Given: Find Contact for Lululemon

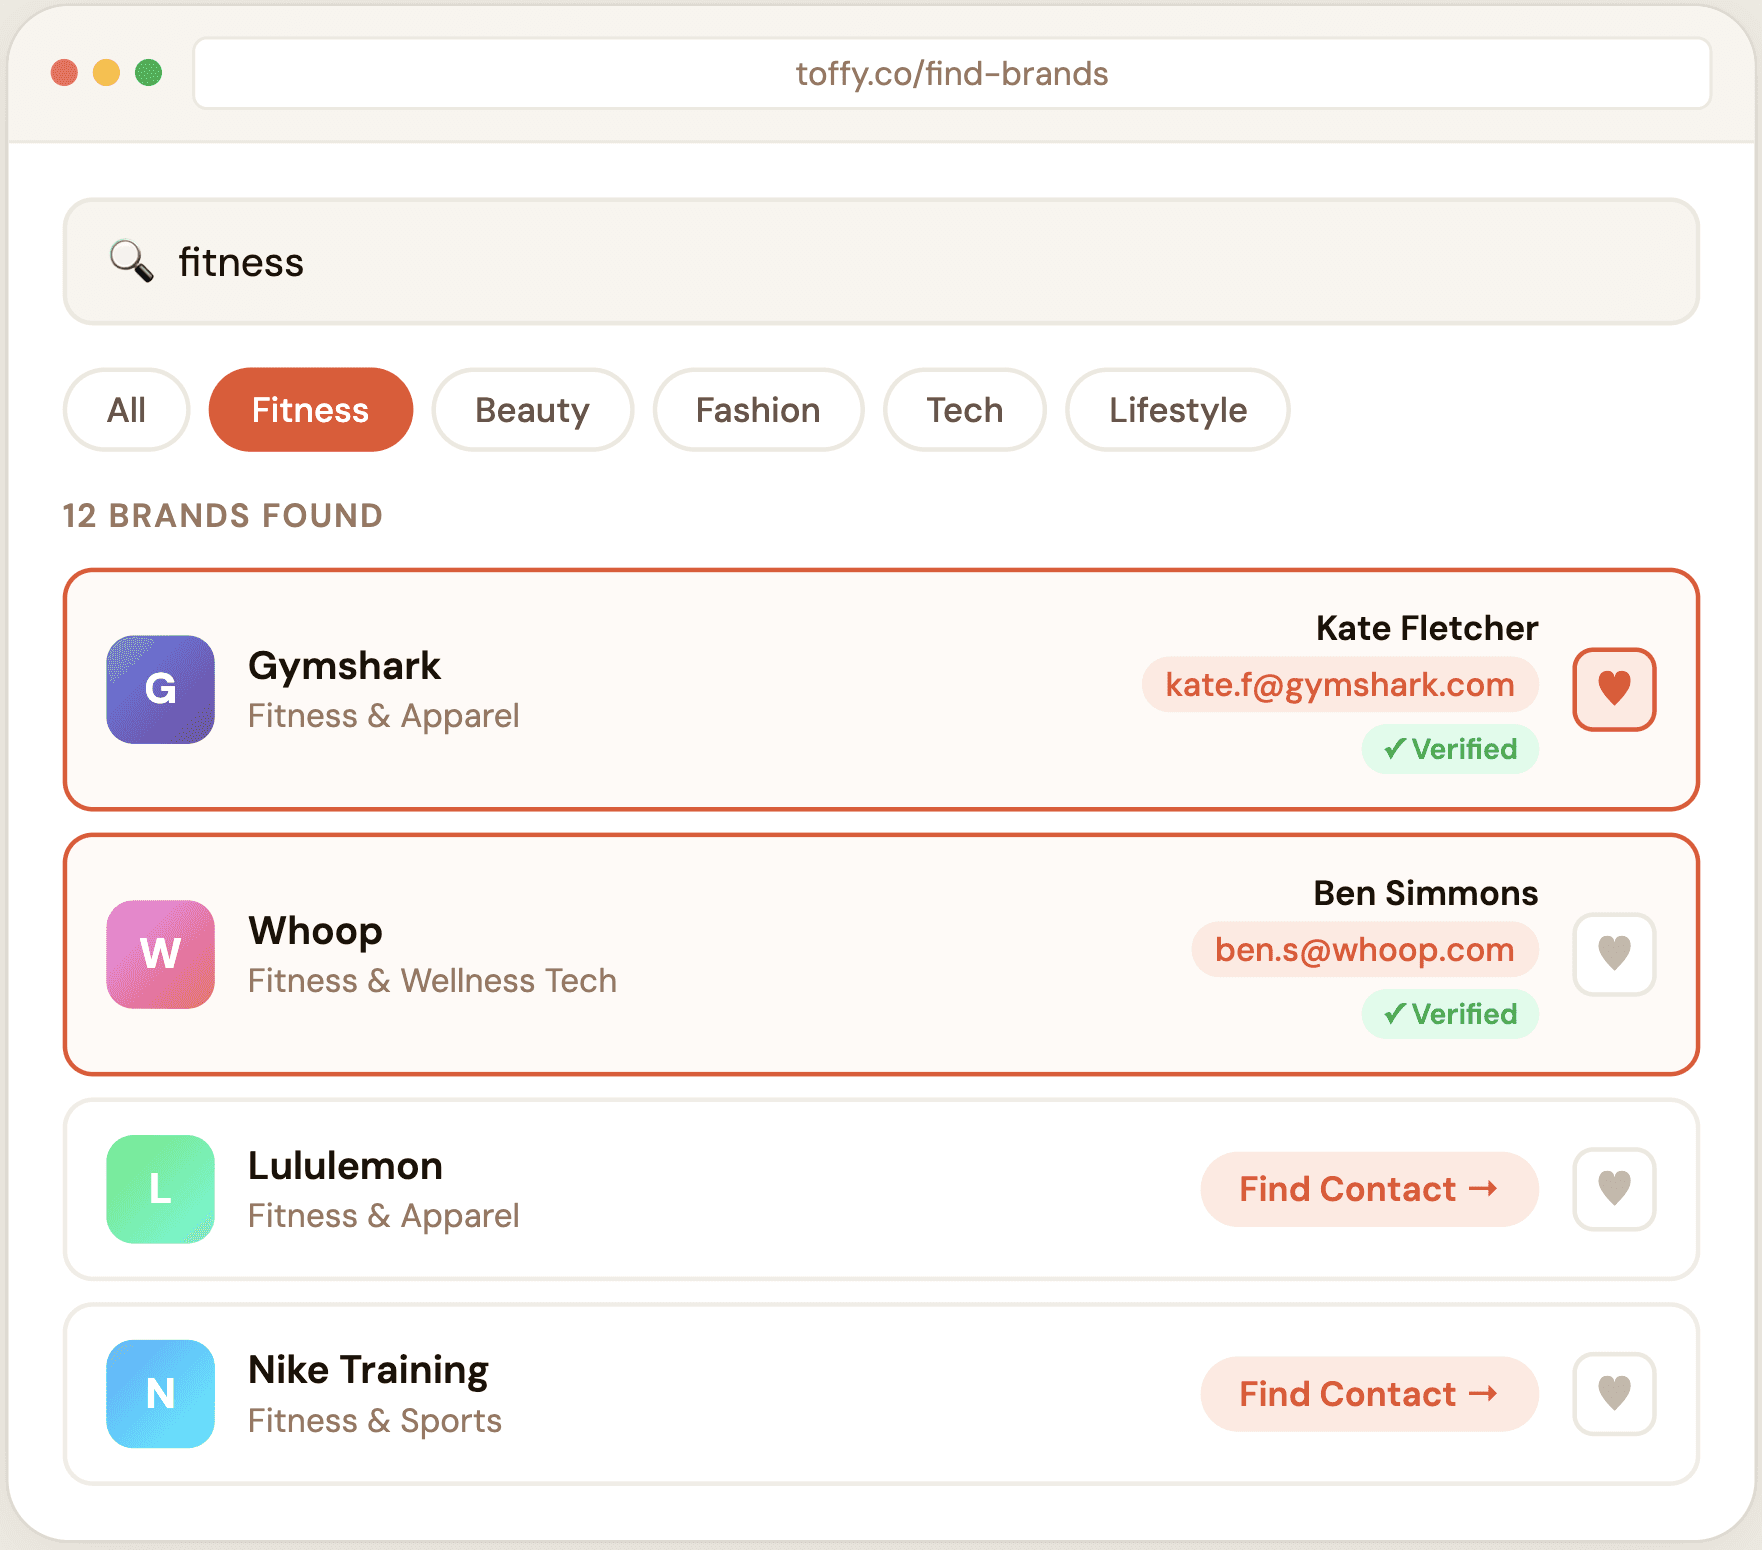Looking at the screenshot, I should click(x=1369, y=1189).
